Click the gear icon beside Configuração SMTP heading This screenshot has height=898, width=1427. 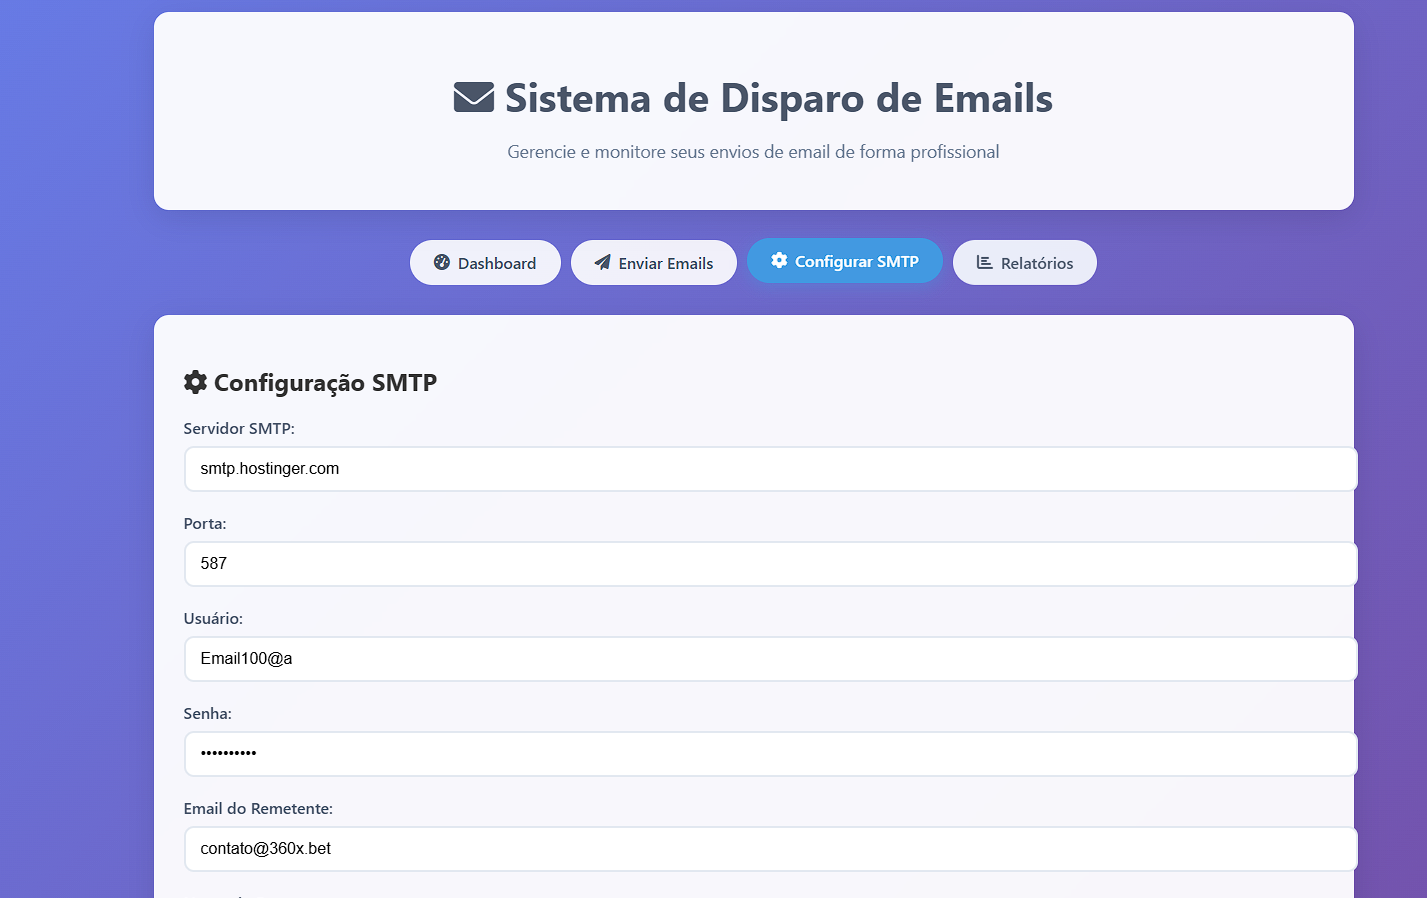(x=194, y=381)
